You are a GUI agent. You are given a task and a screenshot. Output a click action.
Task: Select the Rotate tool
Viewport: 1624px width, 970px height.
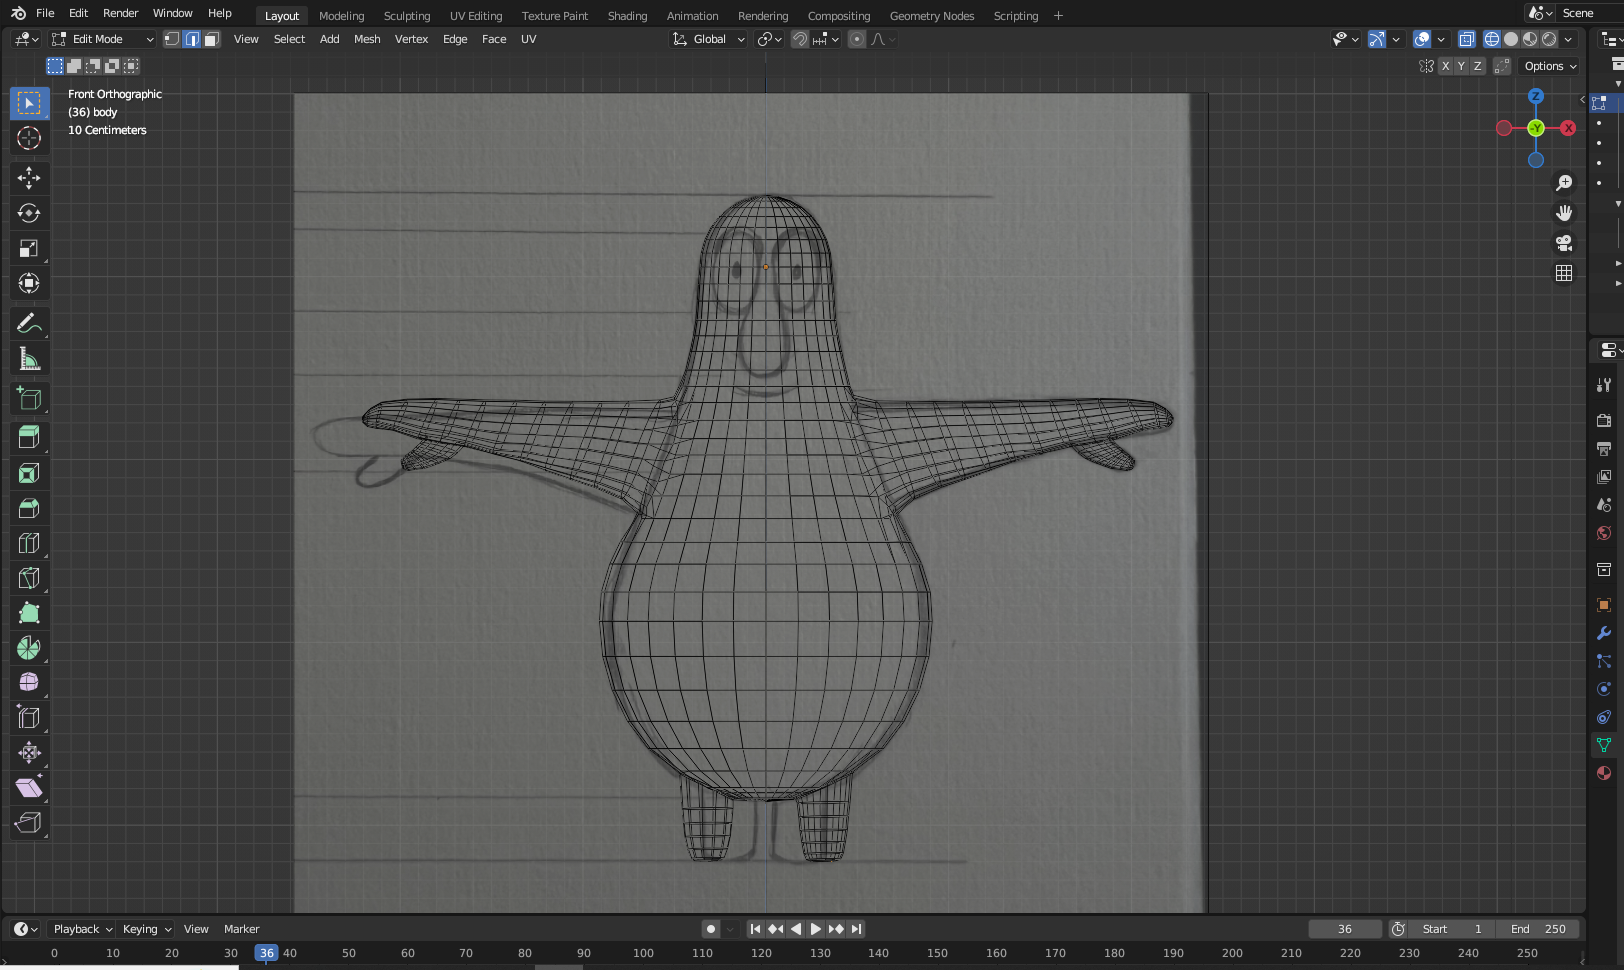[x=29, y=213]
